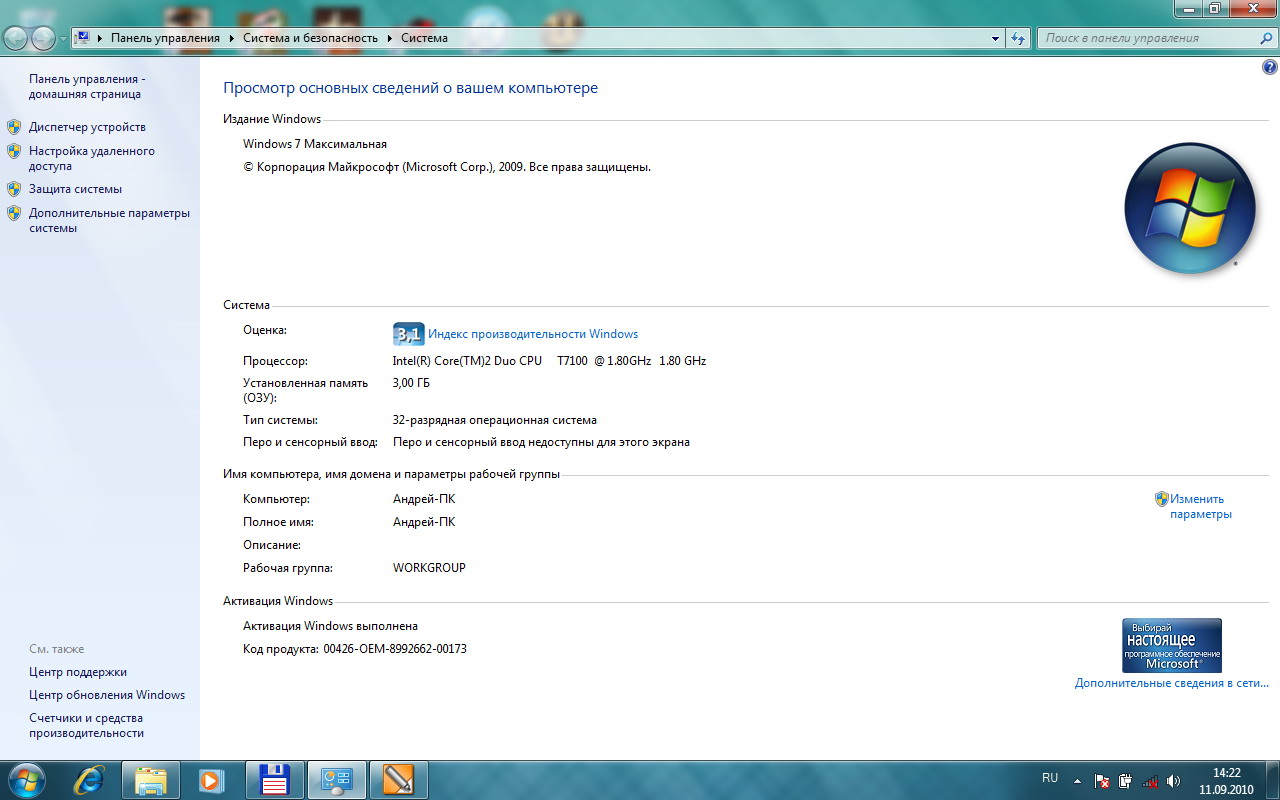
Task: Click the Action Center flag tray icon
Action: tap(1102, 780)
